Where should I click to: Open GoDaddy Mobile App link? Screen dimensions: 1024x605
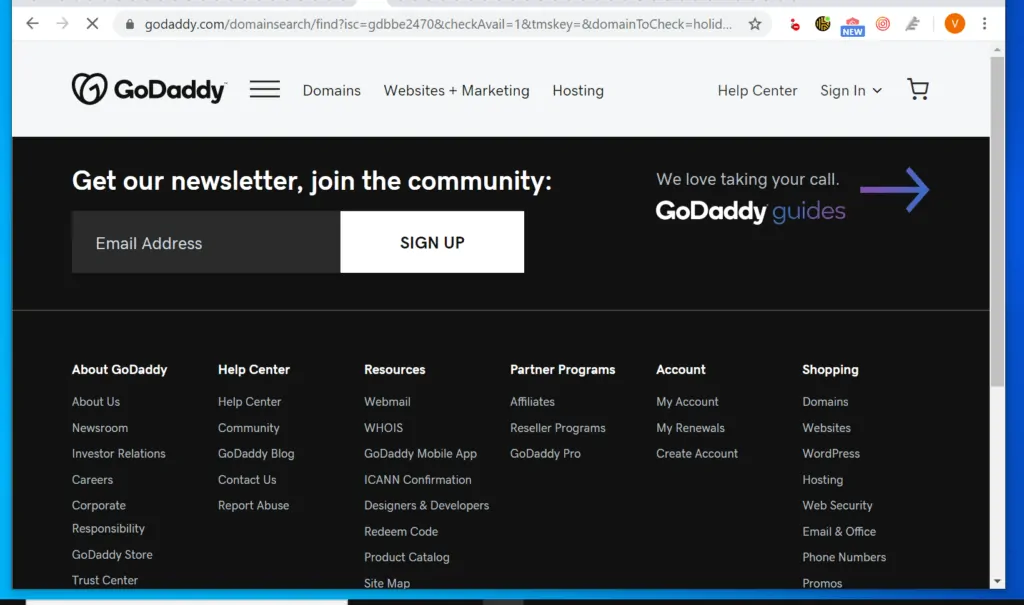click(421, 453)
